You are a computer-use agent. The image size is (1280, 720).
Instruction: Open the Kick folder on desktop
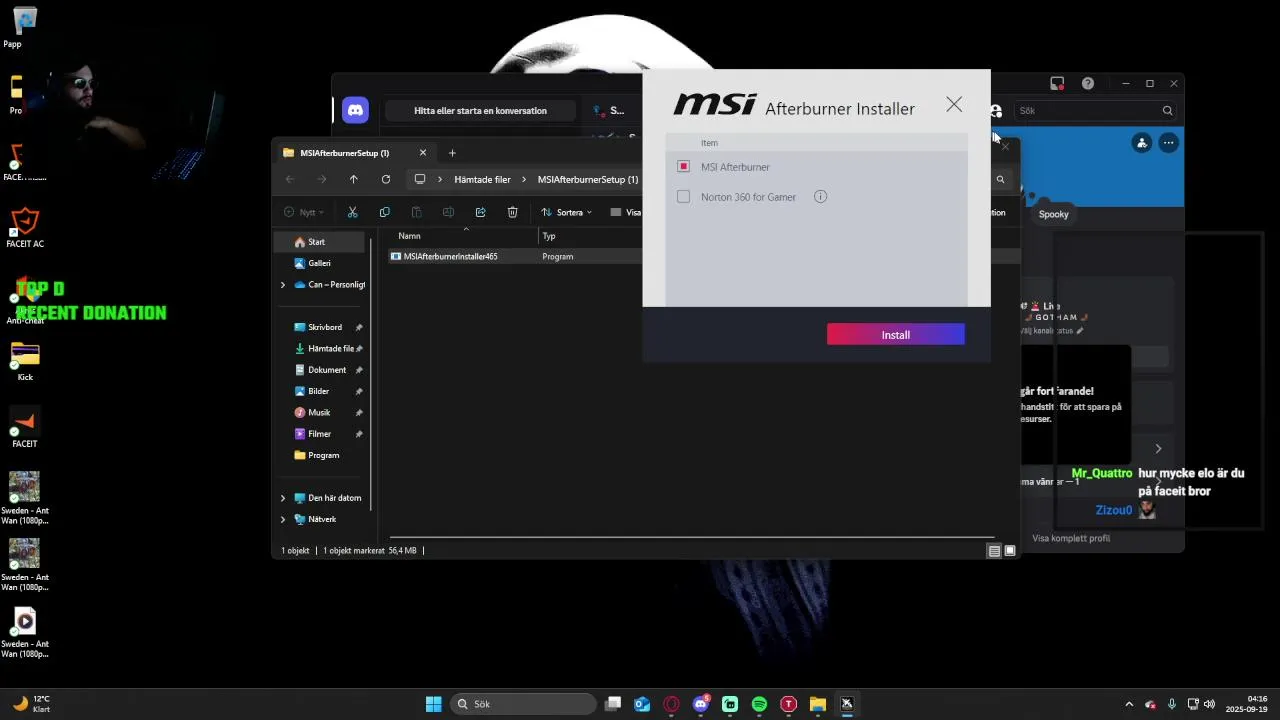(x=25, y=360)
